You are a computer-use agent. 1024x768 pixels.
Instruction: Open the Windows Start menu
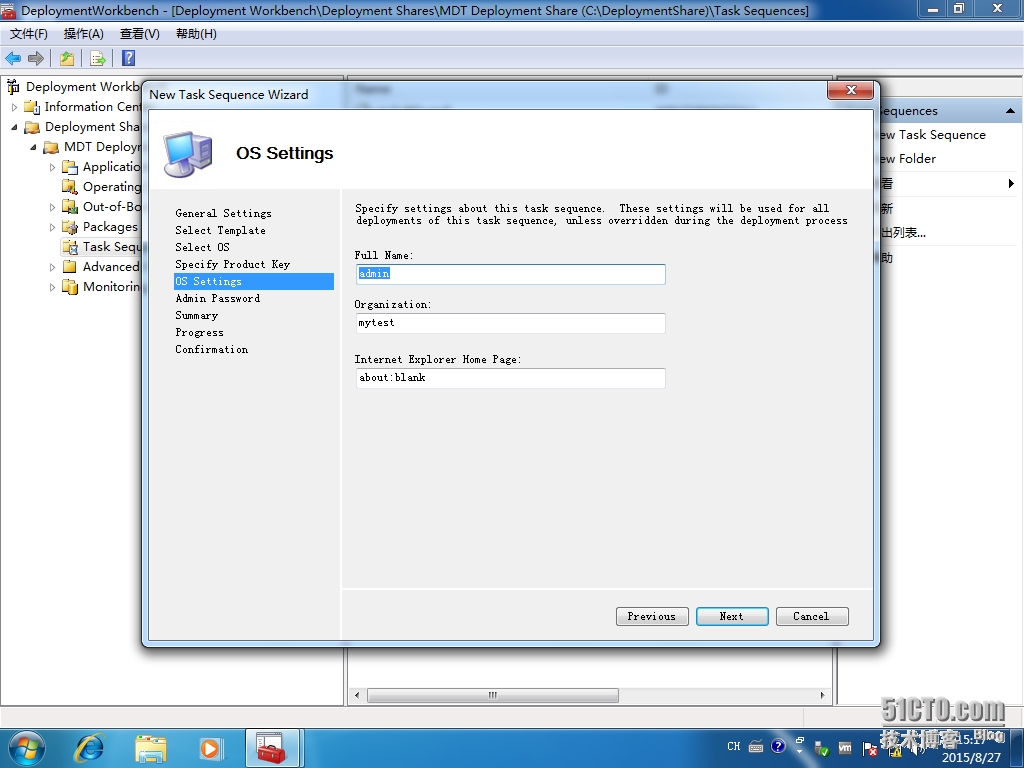27,748
